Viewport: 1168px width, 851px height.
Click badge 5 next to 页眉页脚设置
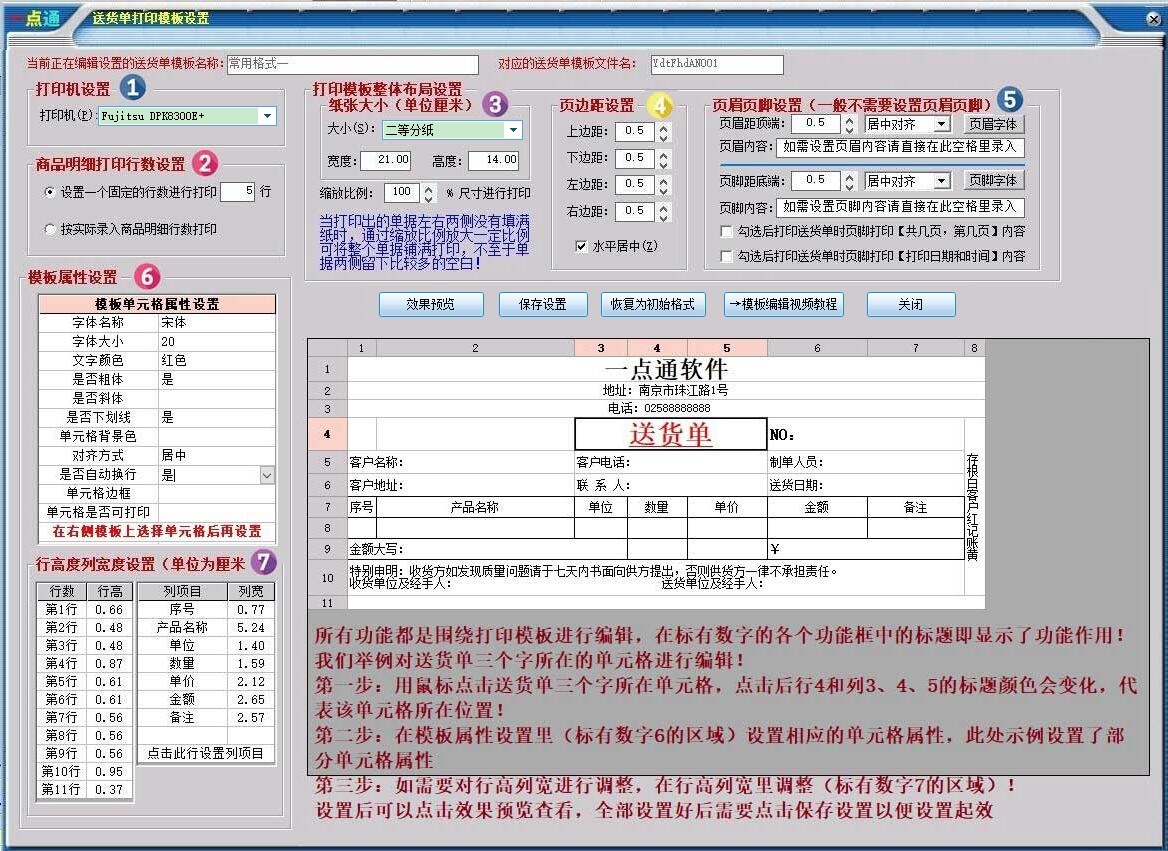[1012, 99]
